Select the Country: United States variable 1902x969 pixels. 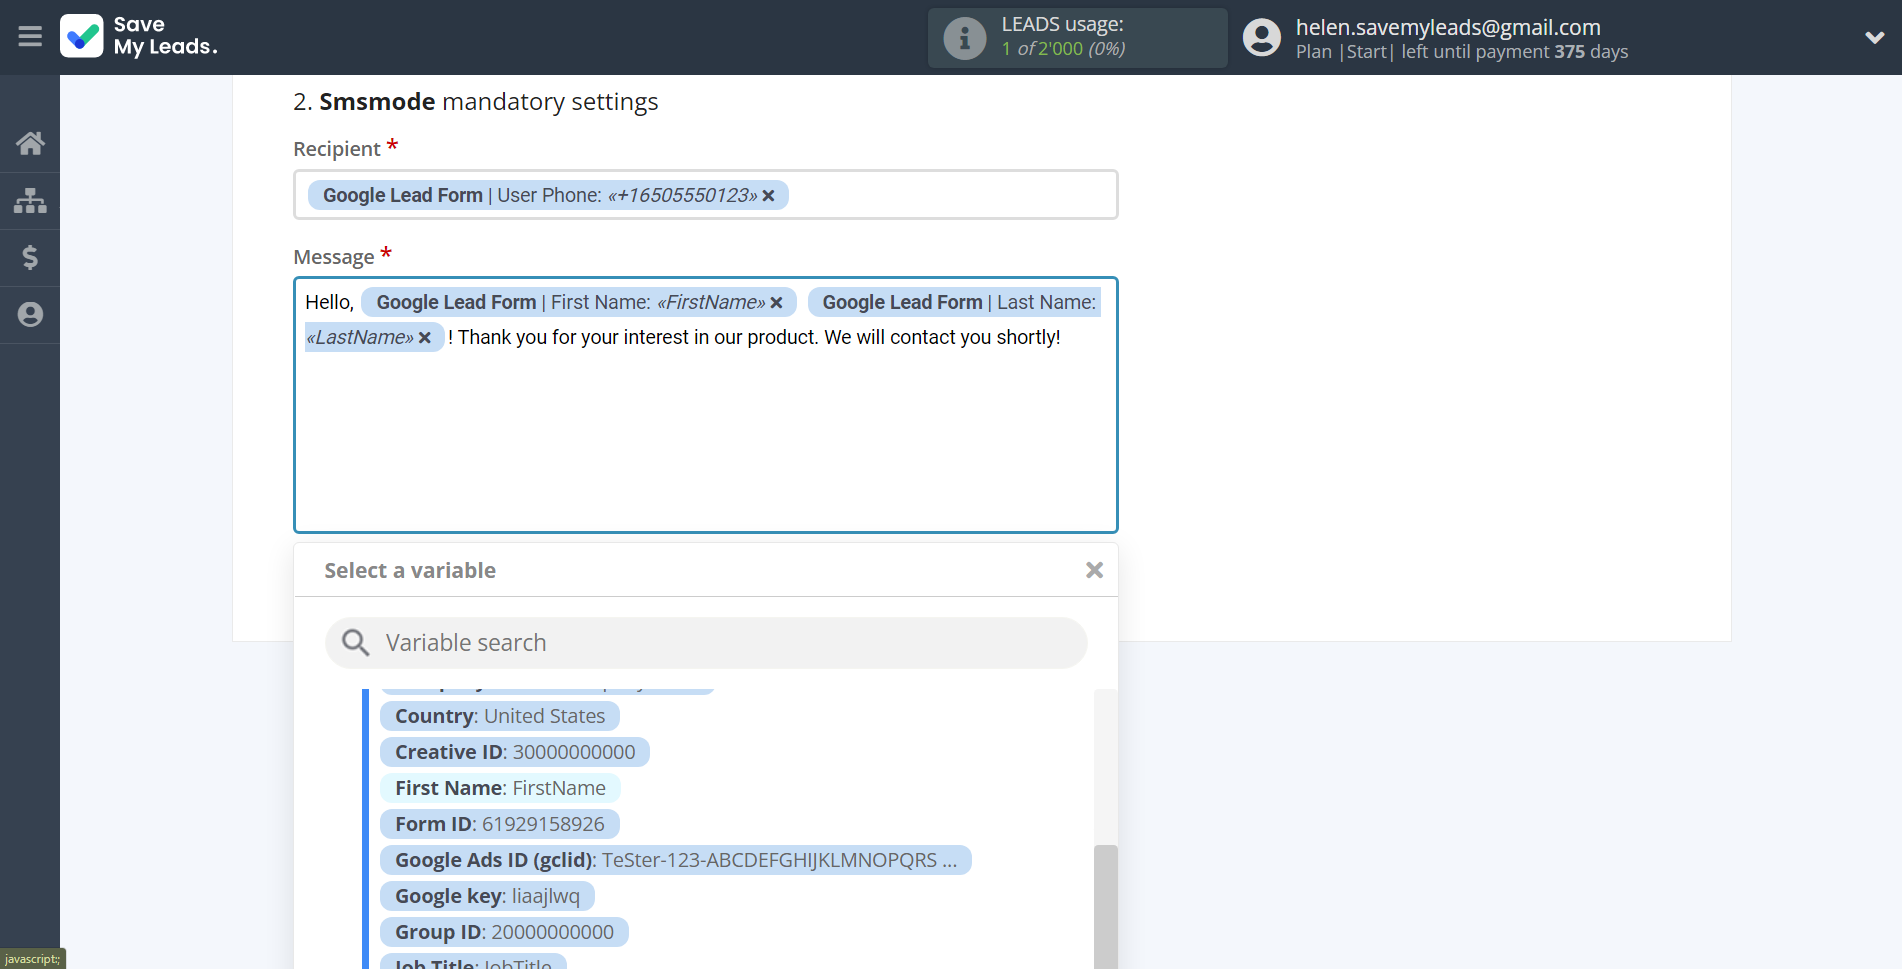point(500,716)
